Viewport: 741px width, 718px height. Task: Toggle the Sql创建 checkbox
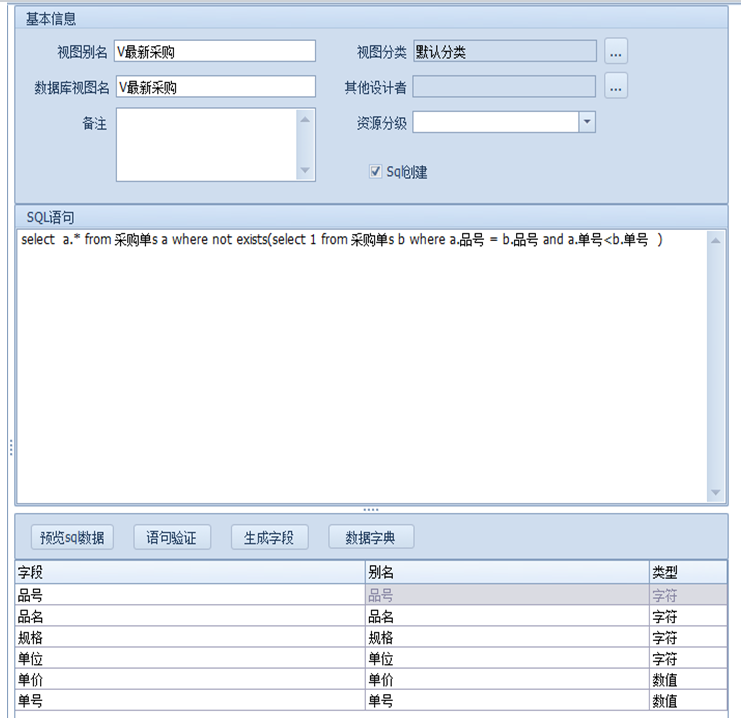pos(376,172)
